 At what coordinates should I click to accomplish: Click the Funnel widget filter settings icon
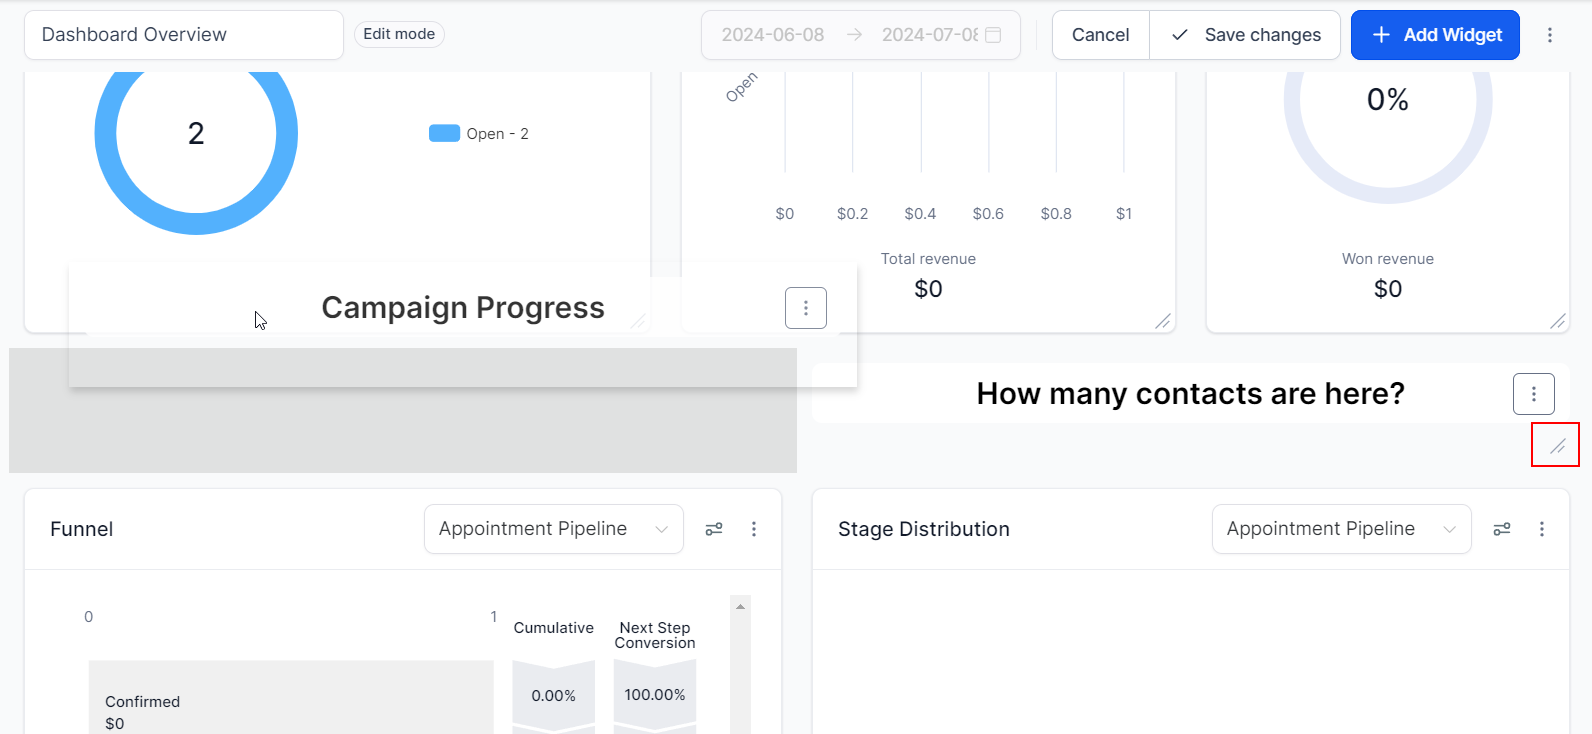(x=714, y=529)
